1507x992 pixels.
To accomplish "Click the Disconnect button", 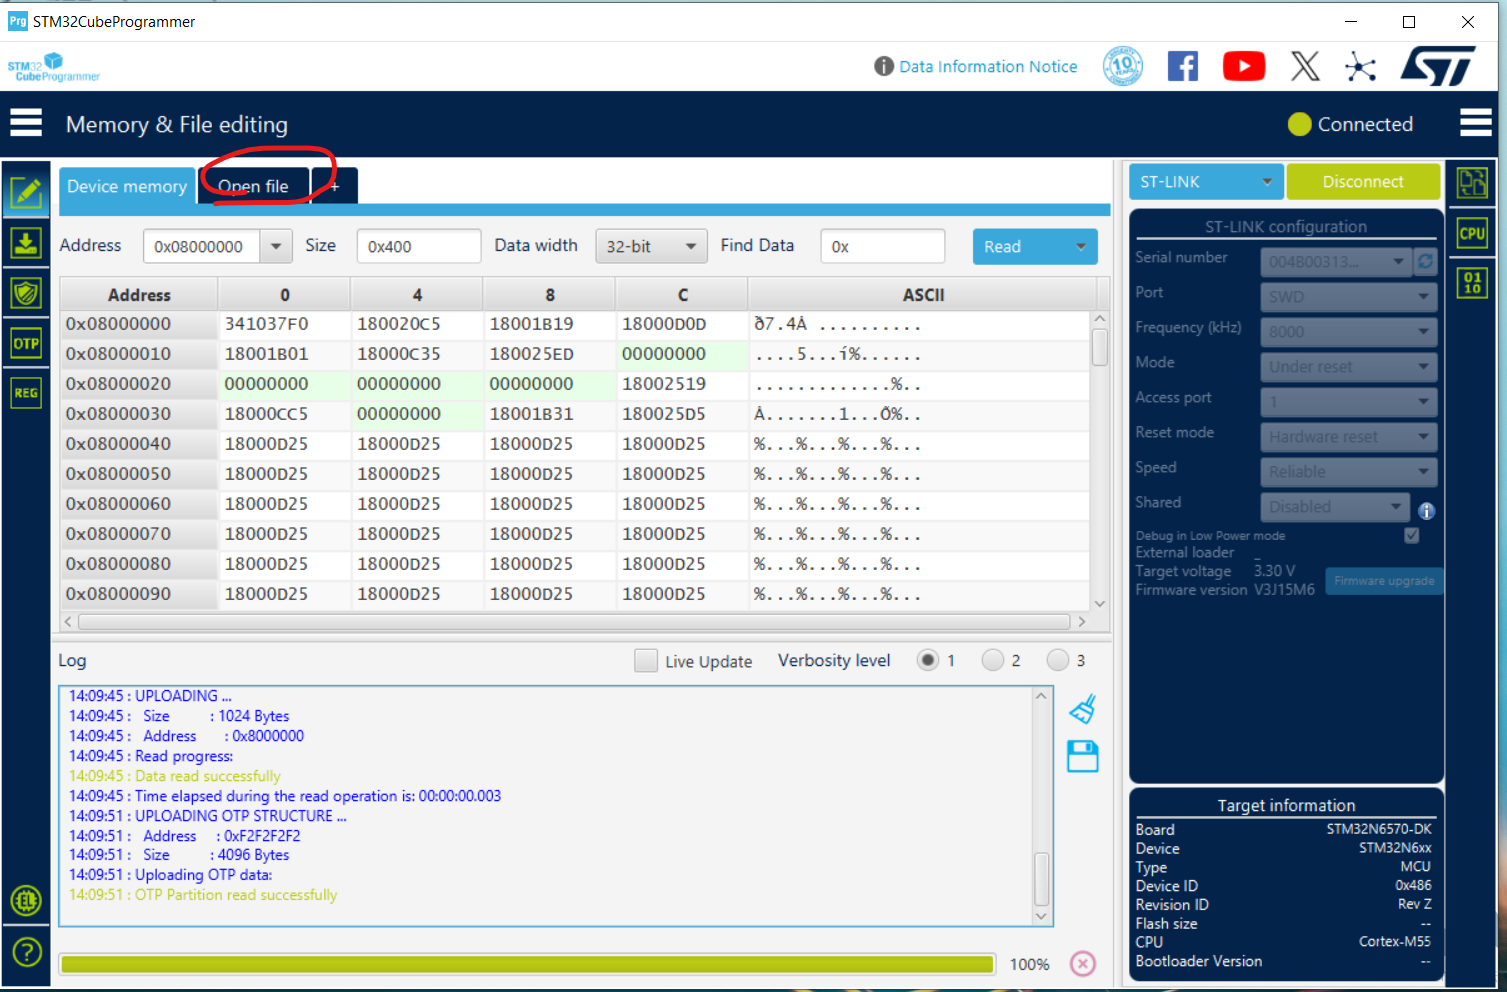I will click(x=1363, y=181).
